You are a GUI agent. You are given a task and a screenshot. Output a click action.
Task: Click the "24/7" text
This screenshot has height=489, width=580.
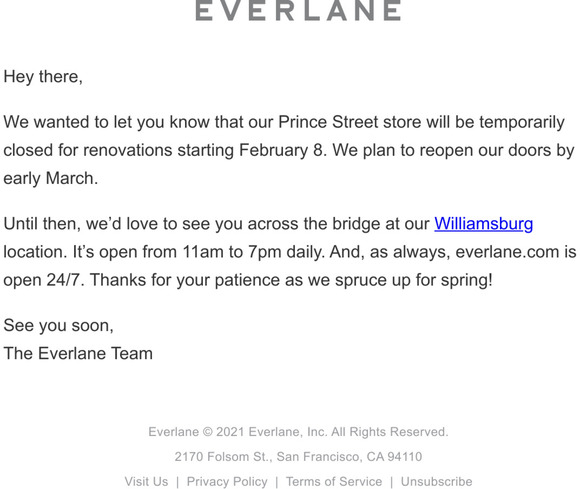pyautogui.click(x=64, y=280)
